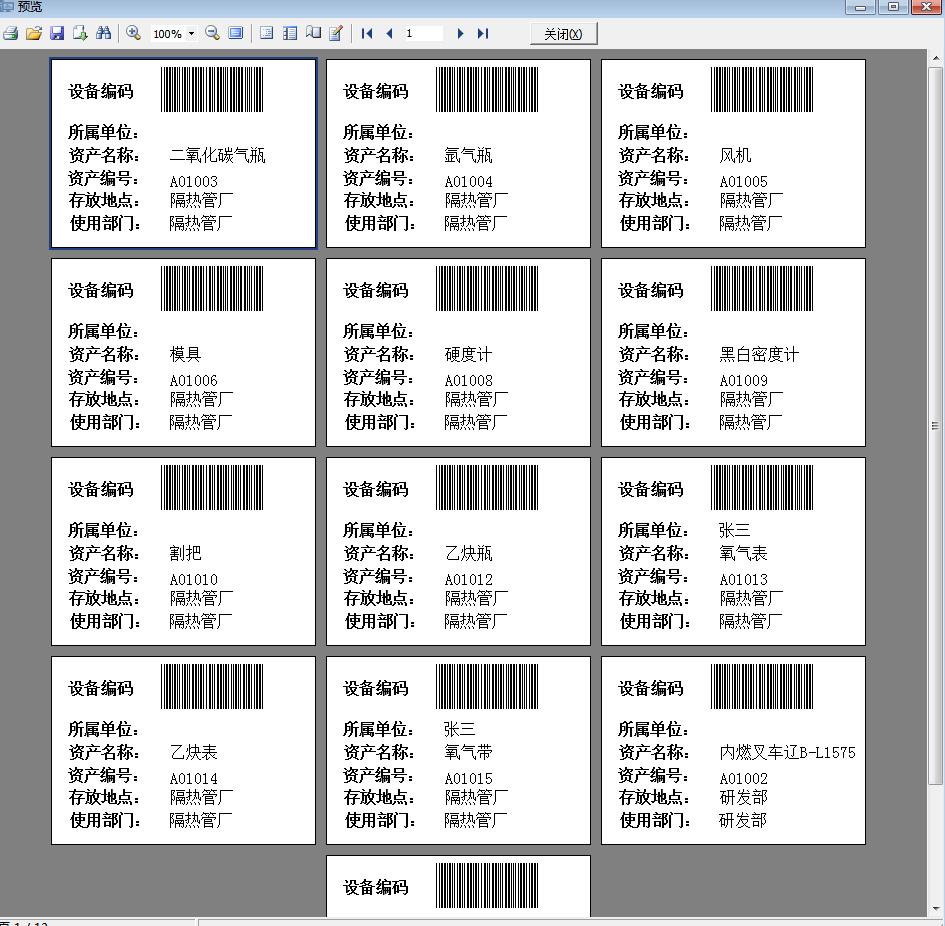Screen dimensions: 945x926
Task: Open Find with the binoculars icon
Action: click(x=103, y=33)
